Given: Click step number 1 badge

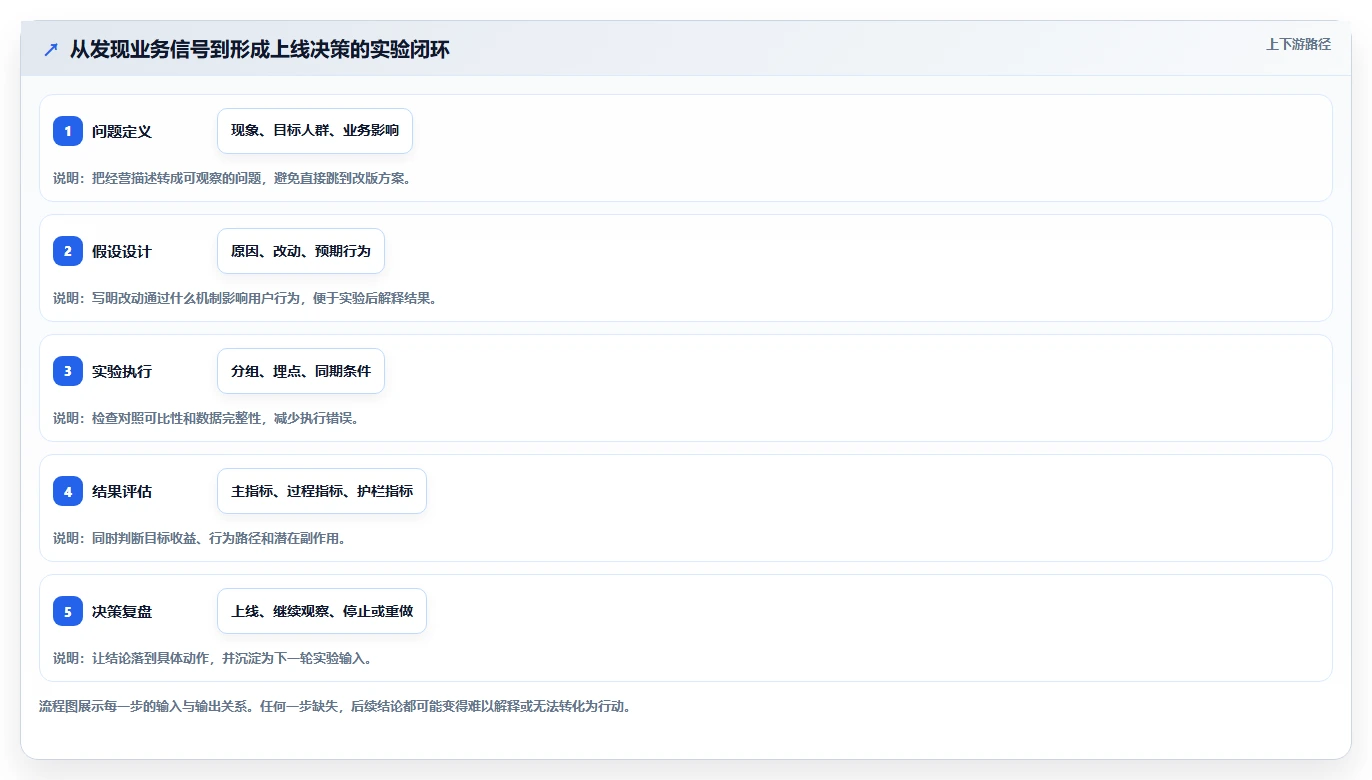Looking at the screenshot, I should tap(68, 131).
